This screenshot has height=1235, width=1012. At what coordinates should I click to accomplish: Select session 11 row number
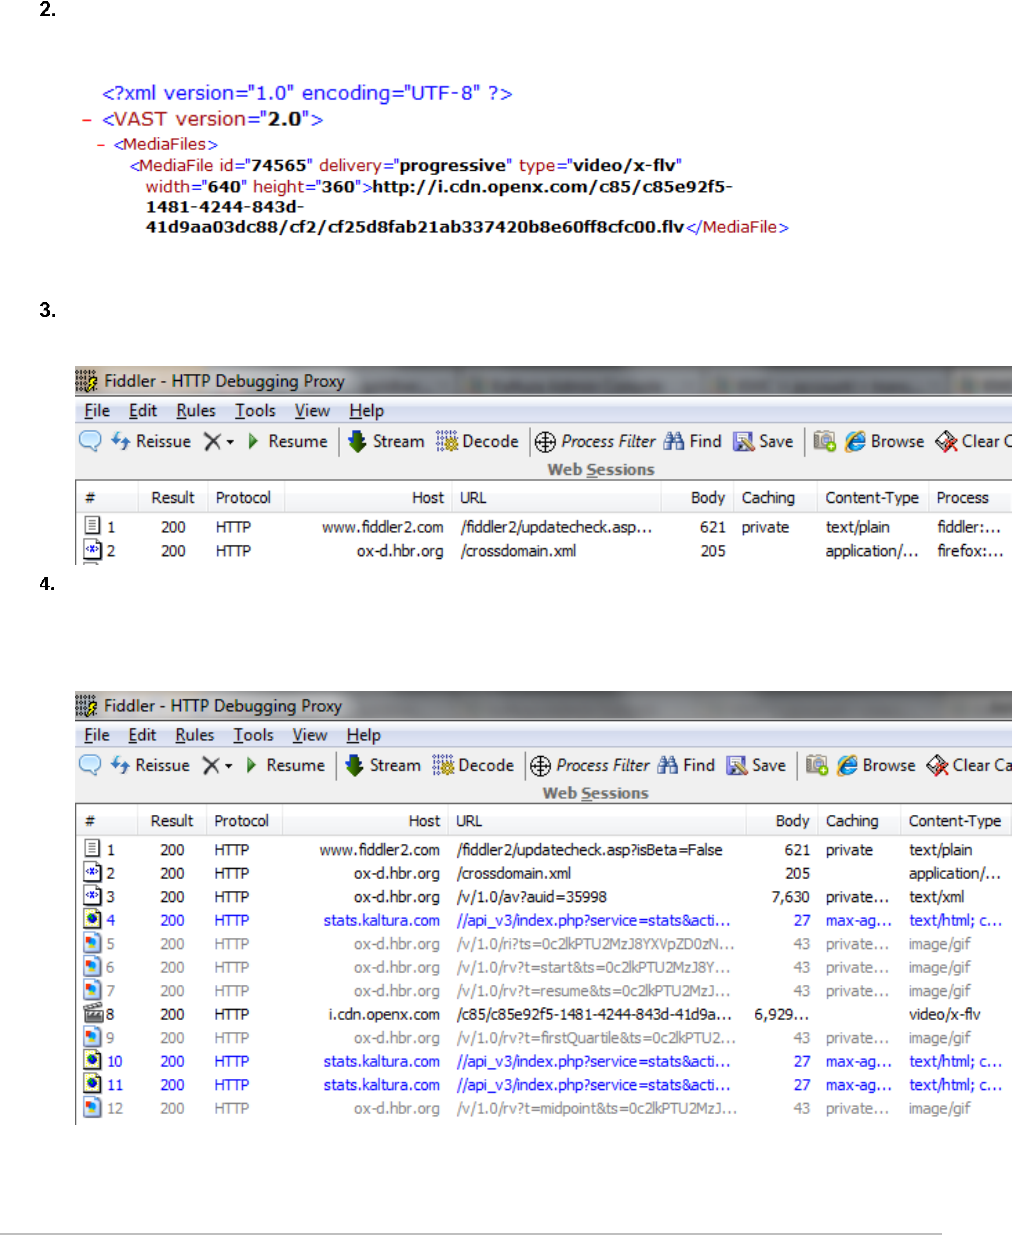(x=115, y=1085)
